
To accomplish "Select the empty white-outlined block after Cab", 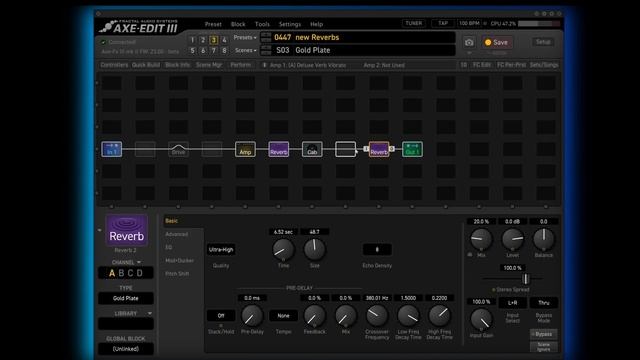I will click(345, 149).
